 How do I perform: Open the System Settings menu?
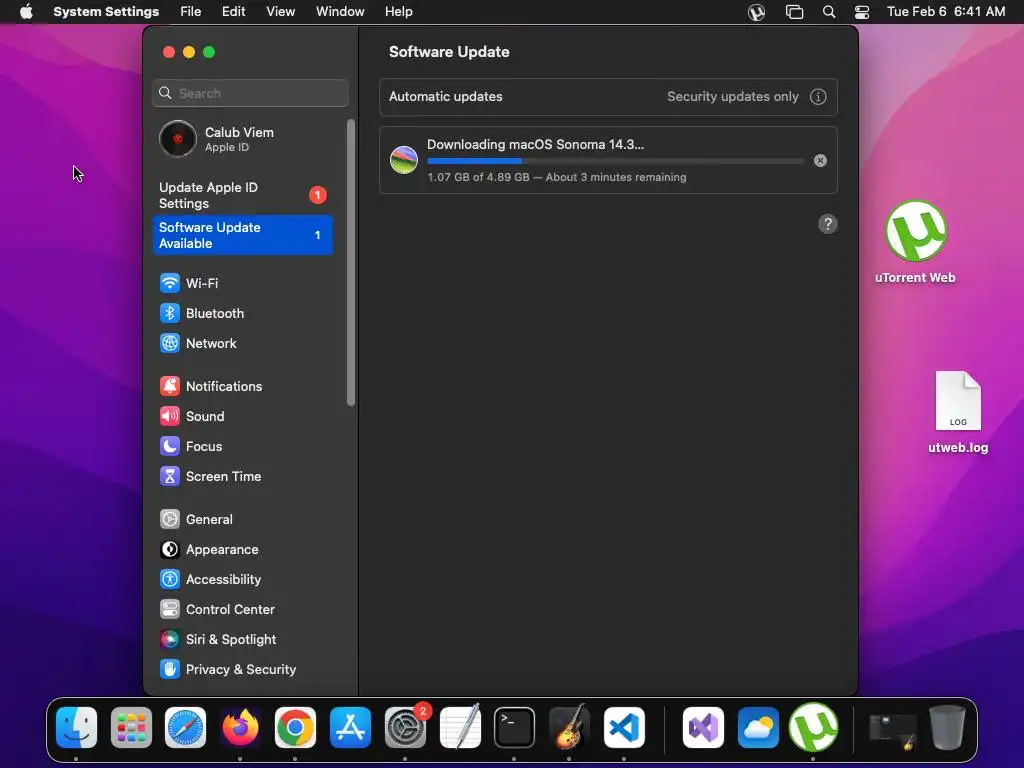106,12
